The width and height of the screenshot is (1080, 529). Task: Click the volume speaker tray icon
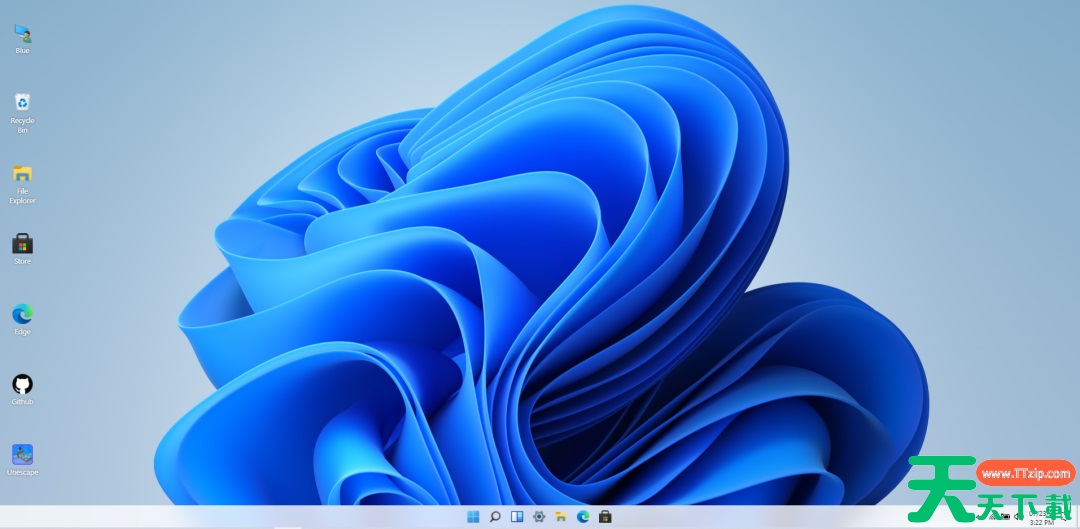click(x=1017, y=517)
